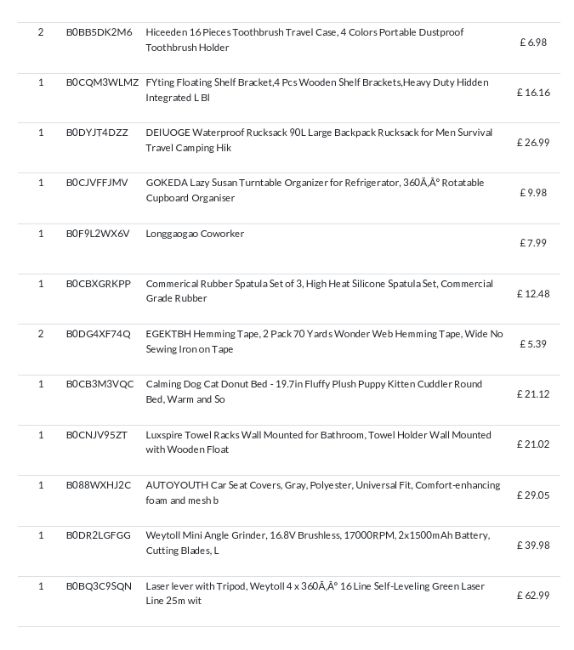Select the EGEKTBH Hemming Tape description
Image resolution: width=574 pixels, height=650 pixels.
tap(325, 342)
